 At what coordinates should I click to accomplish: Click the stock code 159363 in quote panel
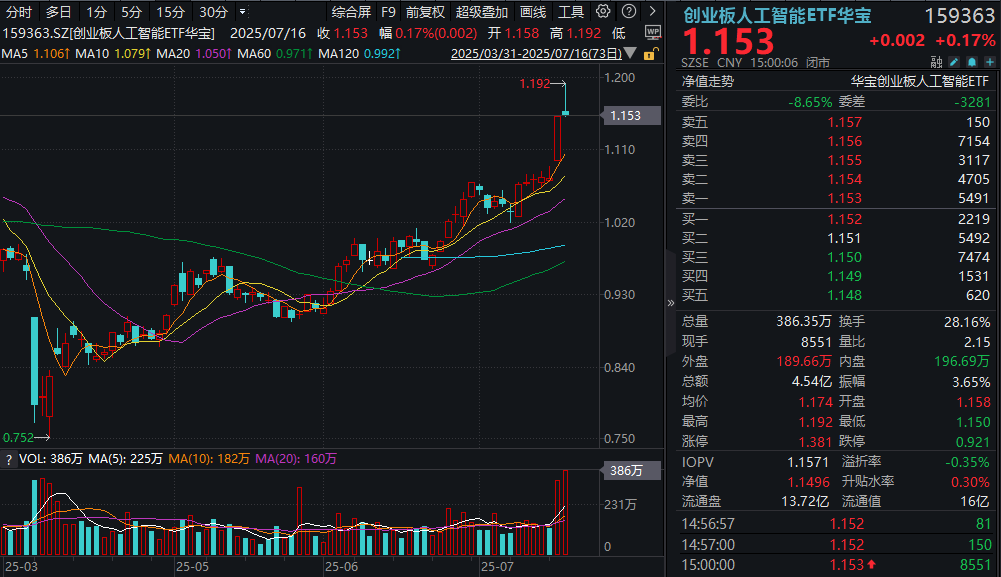pyautogui.click(x=960, y=15)
